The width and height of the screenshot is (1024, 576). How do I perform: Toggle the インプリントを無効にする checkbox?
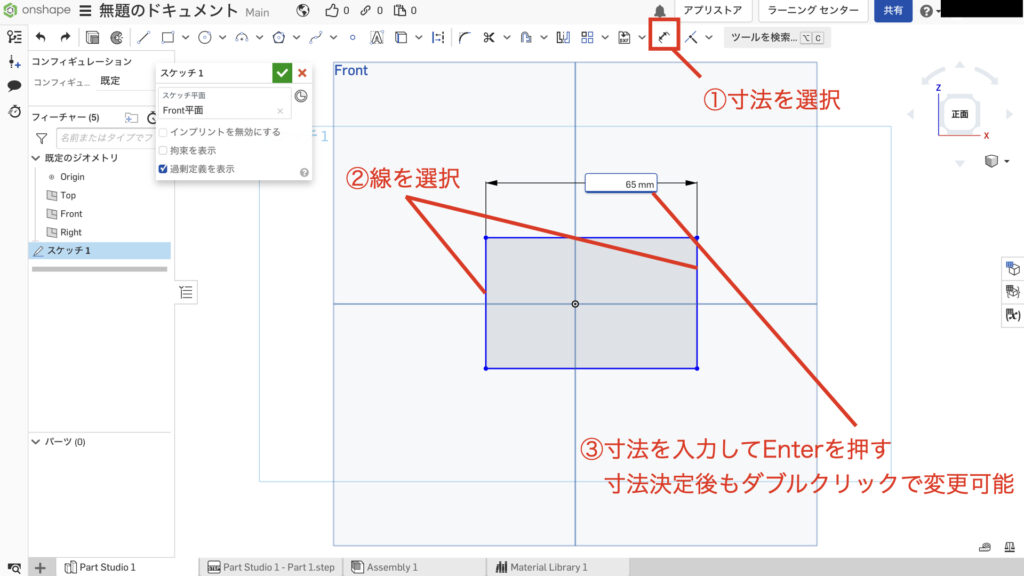[163, 132]
